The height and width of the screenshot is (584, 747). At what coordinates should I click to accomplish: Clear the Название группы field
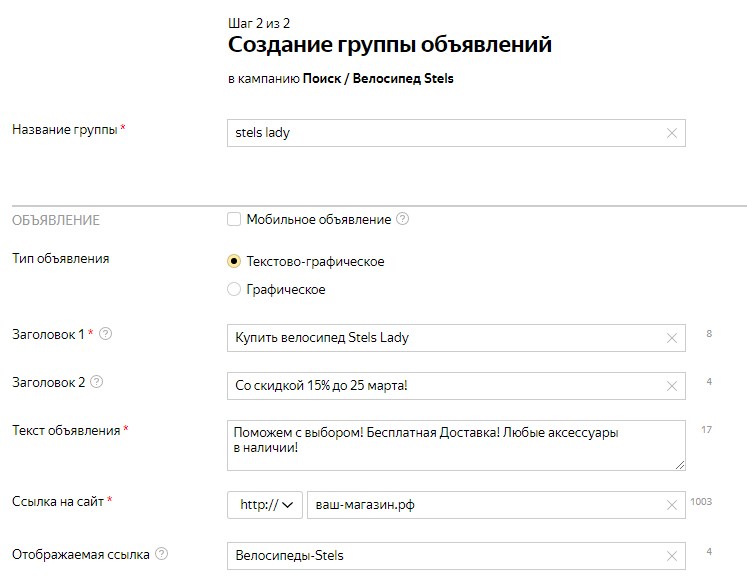[x=672, y=133]
